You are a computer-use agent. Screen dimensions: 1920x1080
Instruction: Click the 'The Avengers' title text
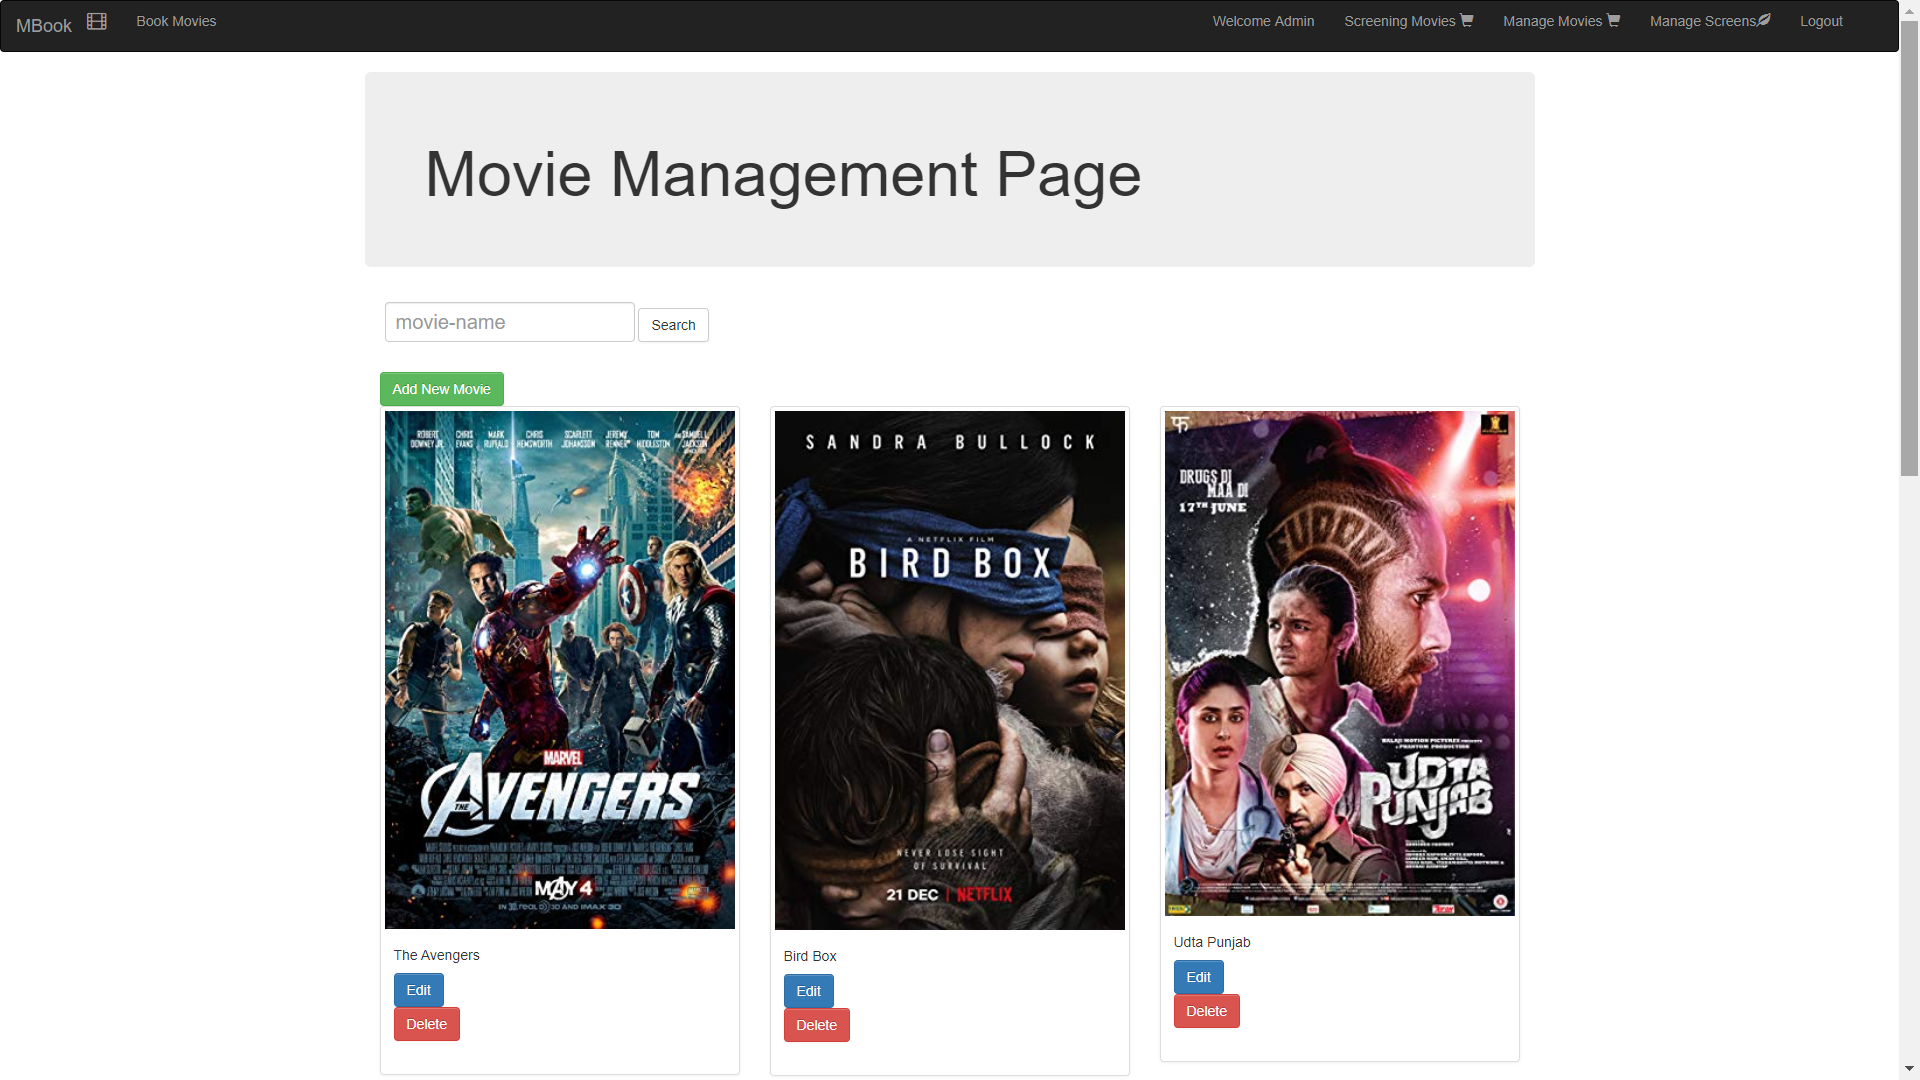(x=436, y=955)
